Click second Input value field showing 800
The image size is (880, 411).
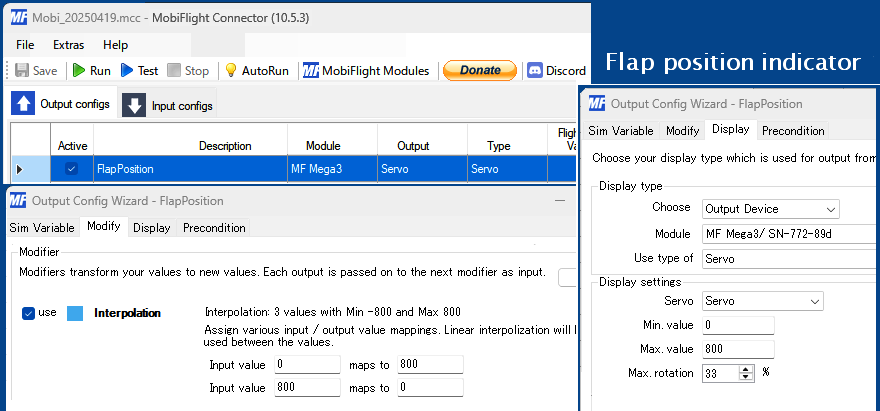click(308, 387)
